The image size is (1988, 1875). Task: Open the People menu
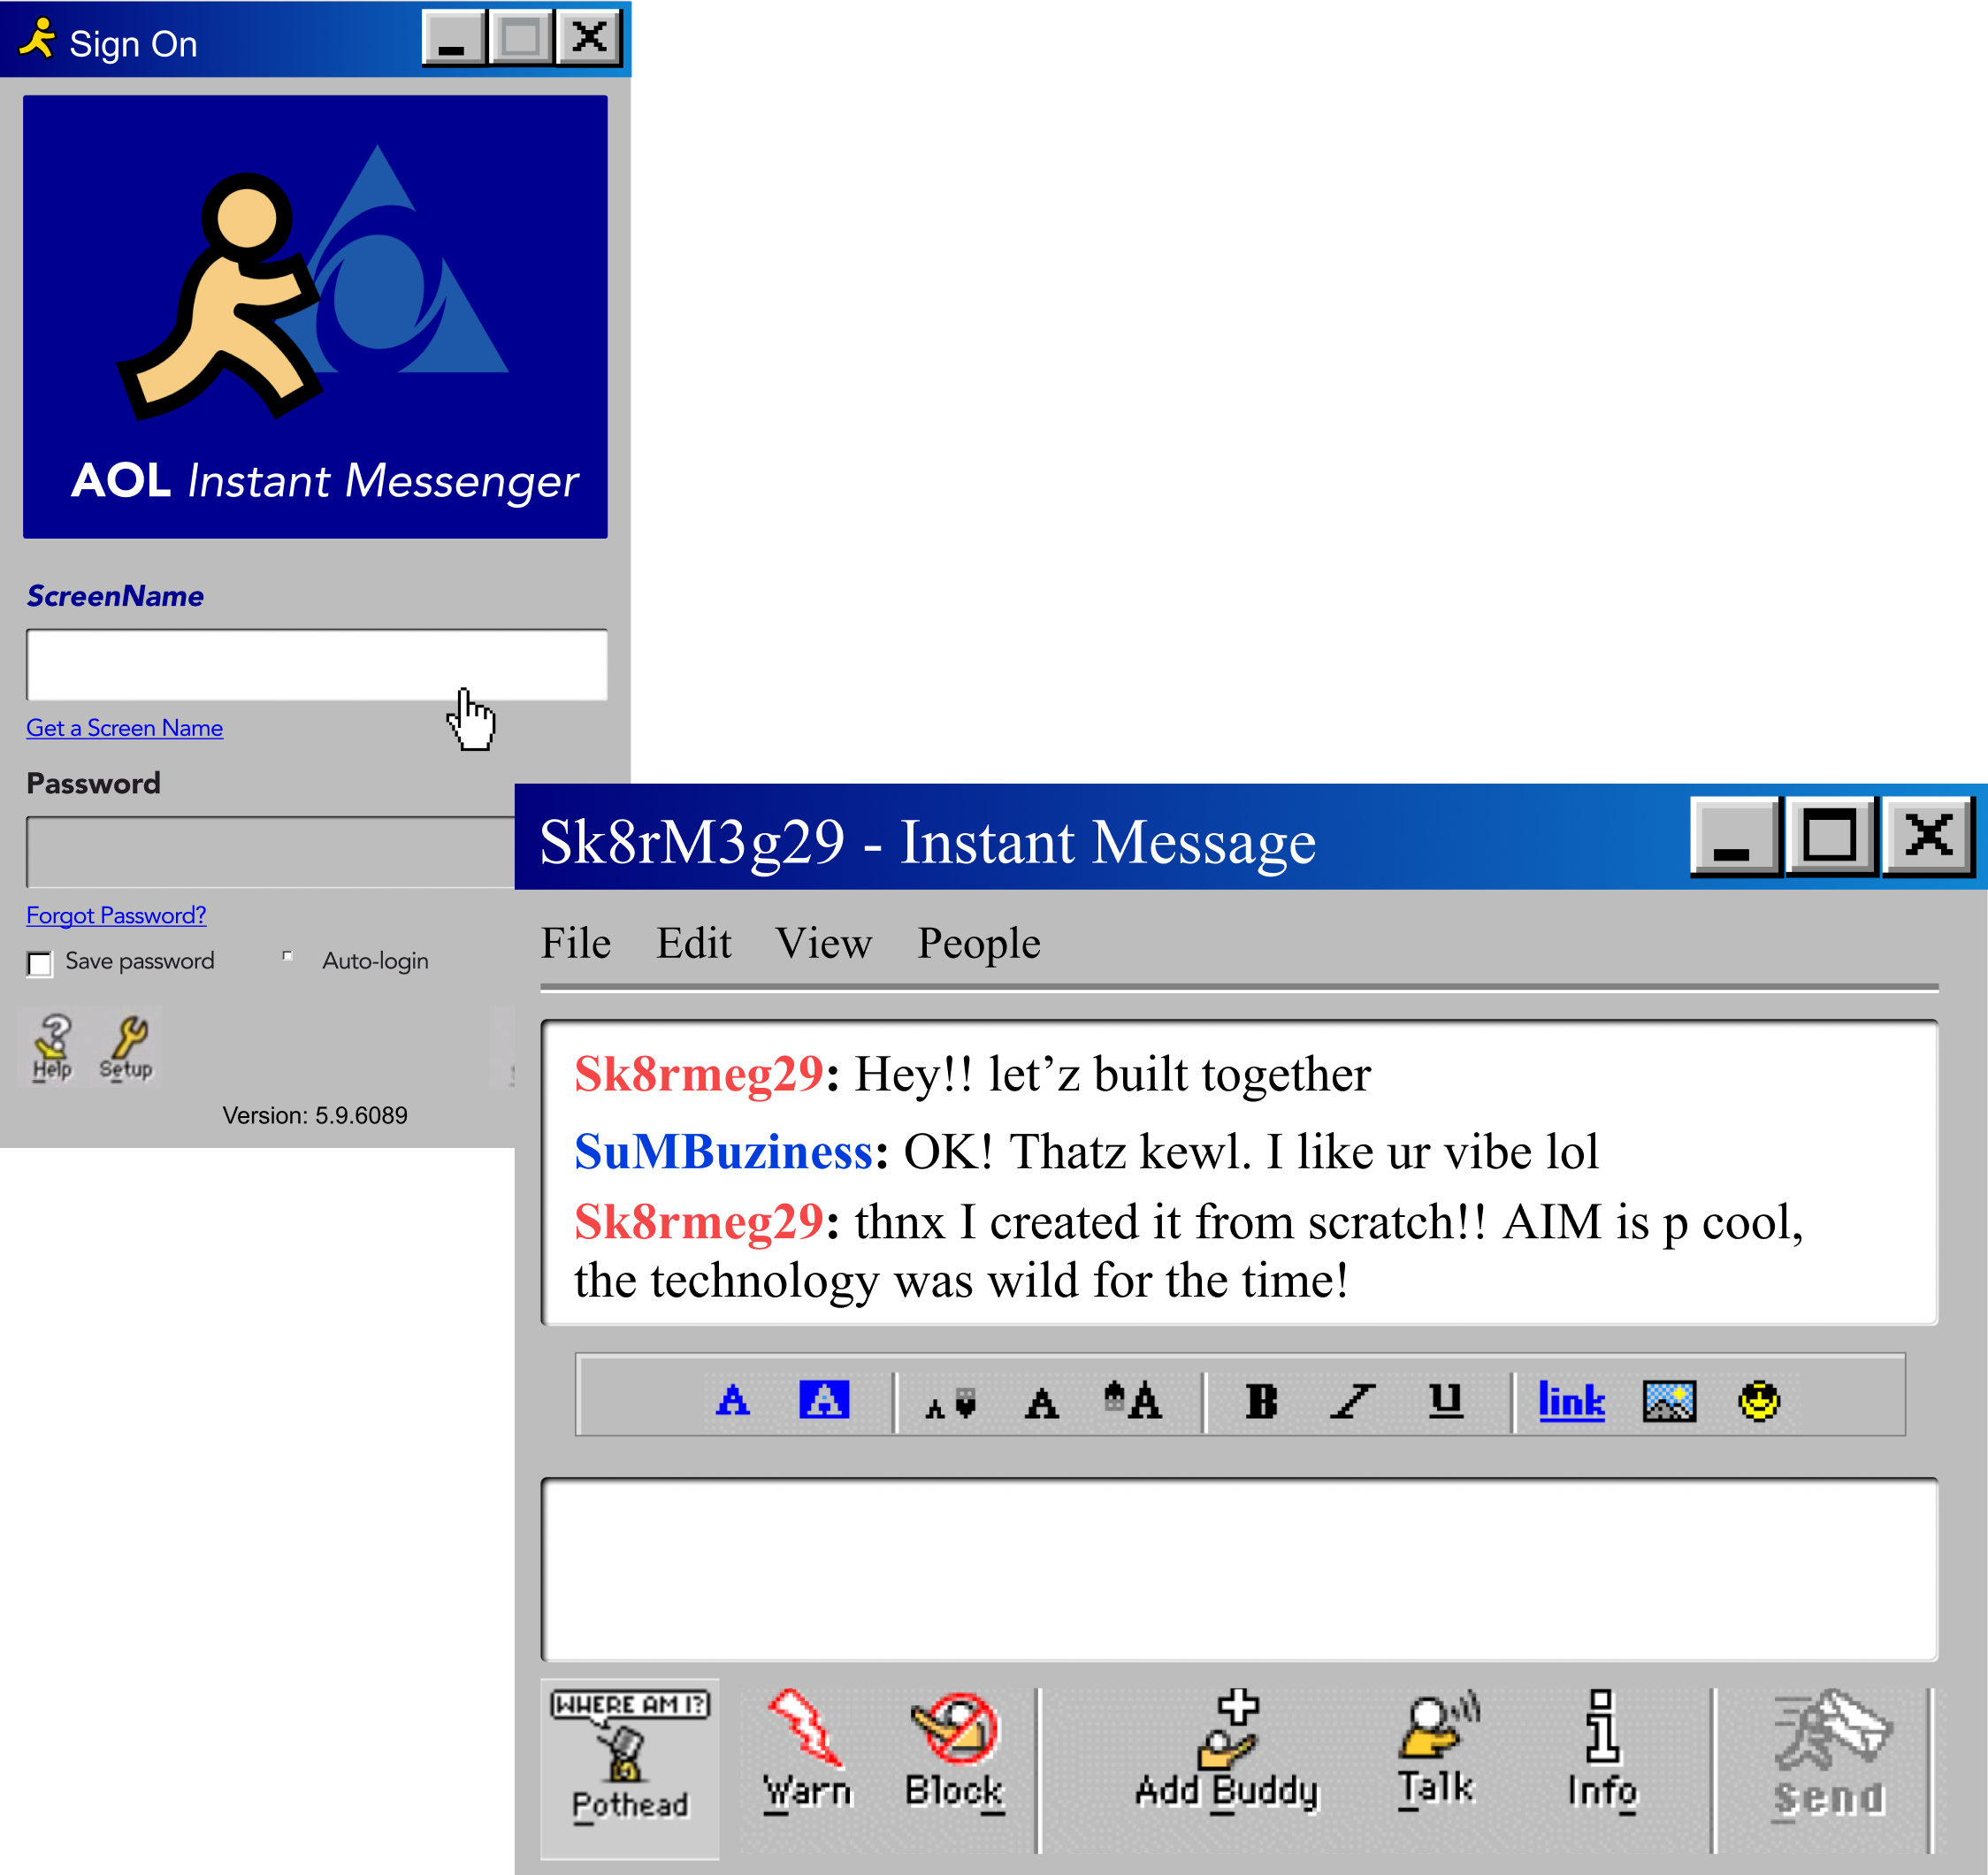[979, 944]
